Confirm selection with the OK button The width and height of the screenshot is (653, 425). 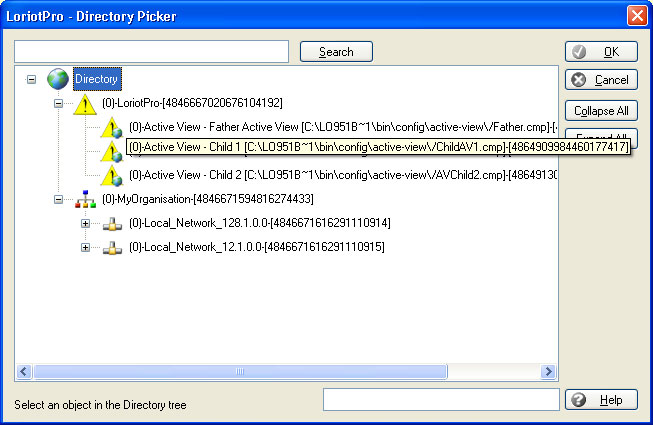click(x=601, y=52)
